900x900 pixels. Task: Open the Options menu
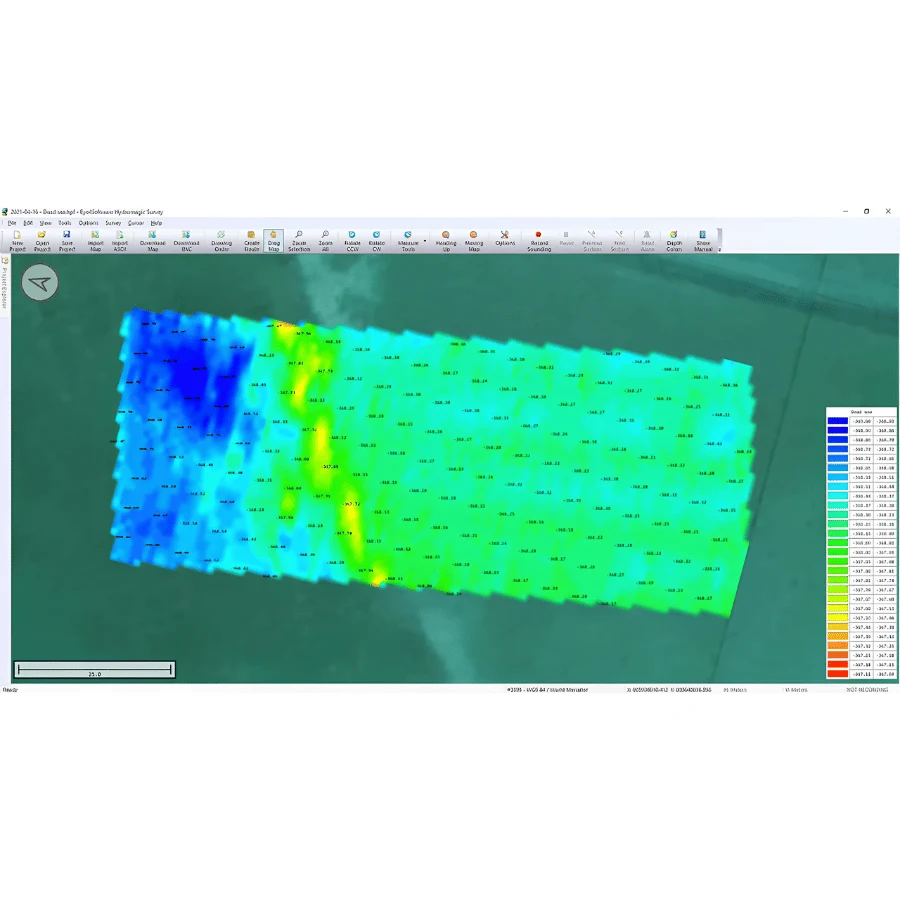click(x=88, y=223)
